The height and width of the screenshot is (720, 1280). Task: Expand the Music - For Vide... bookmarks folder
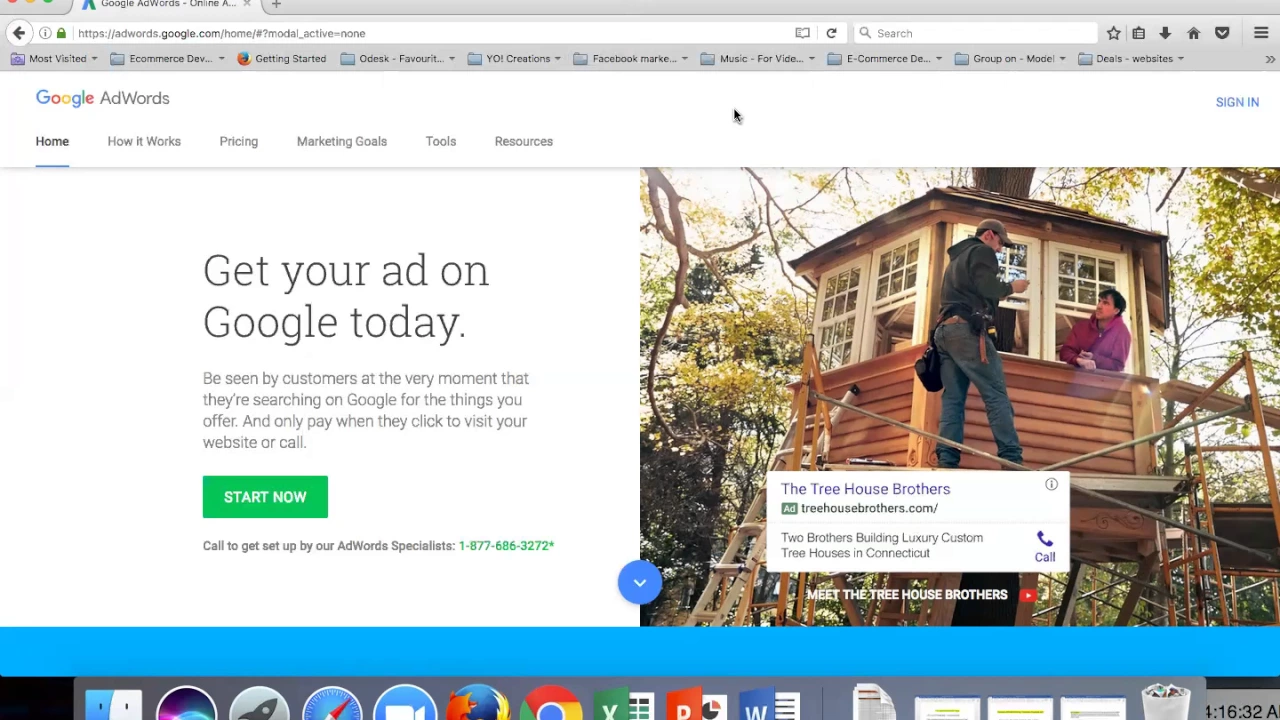(x=758, y=58)
